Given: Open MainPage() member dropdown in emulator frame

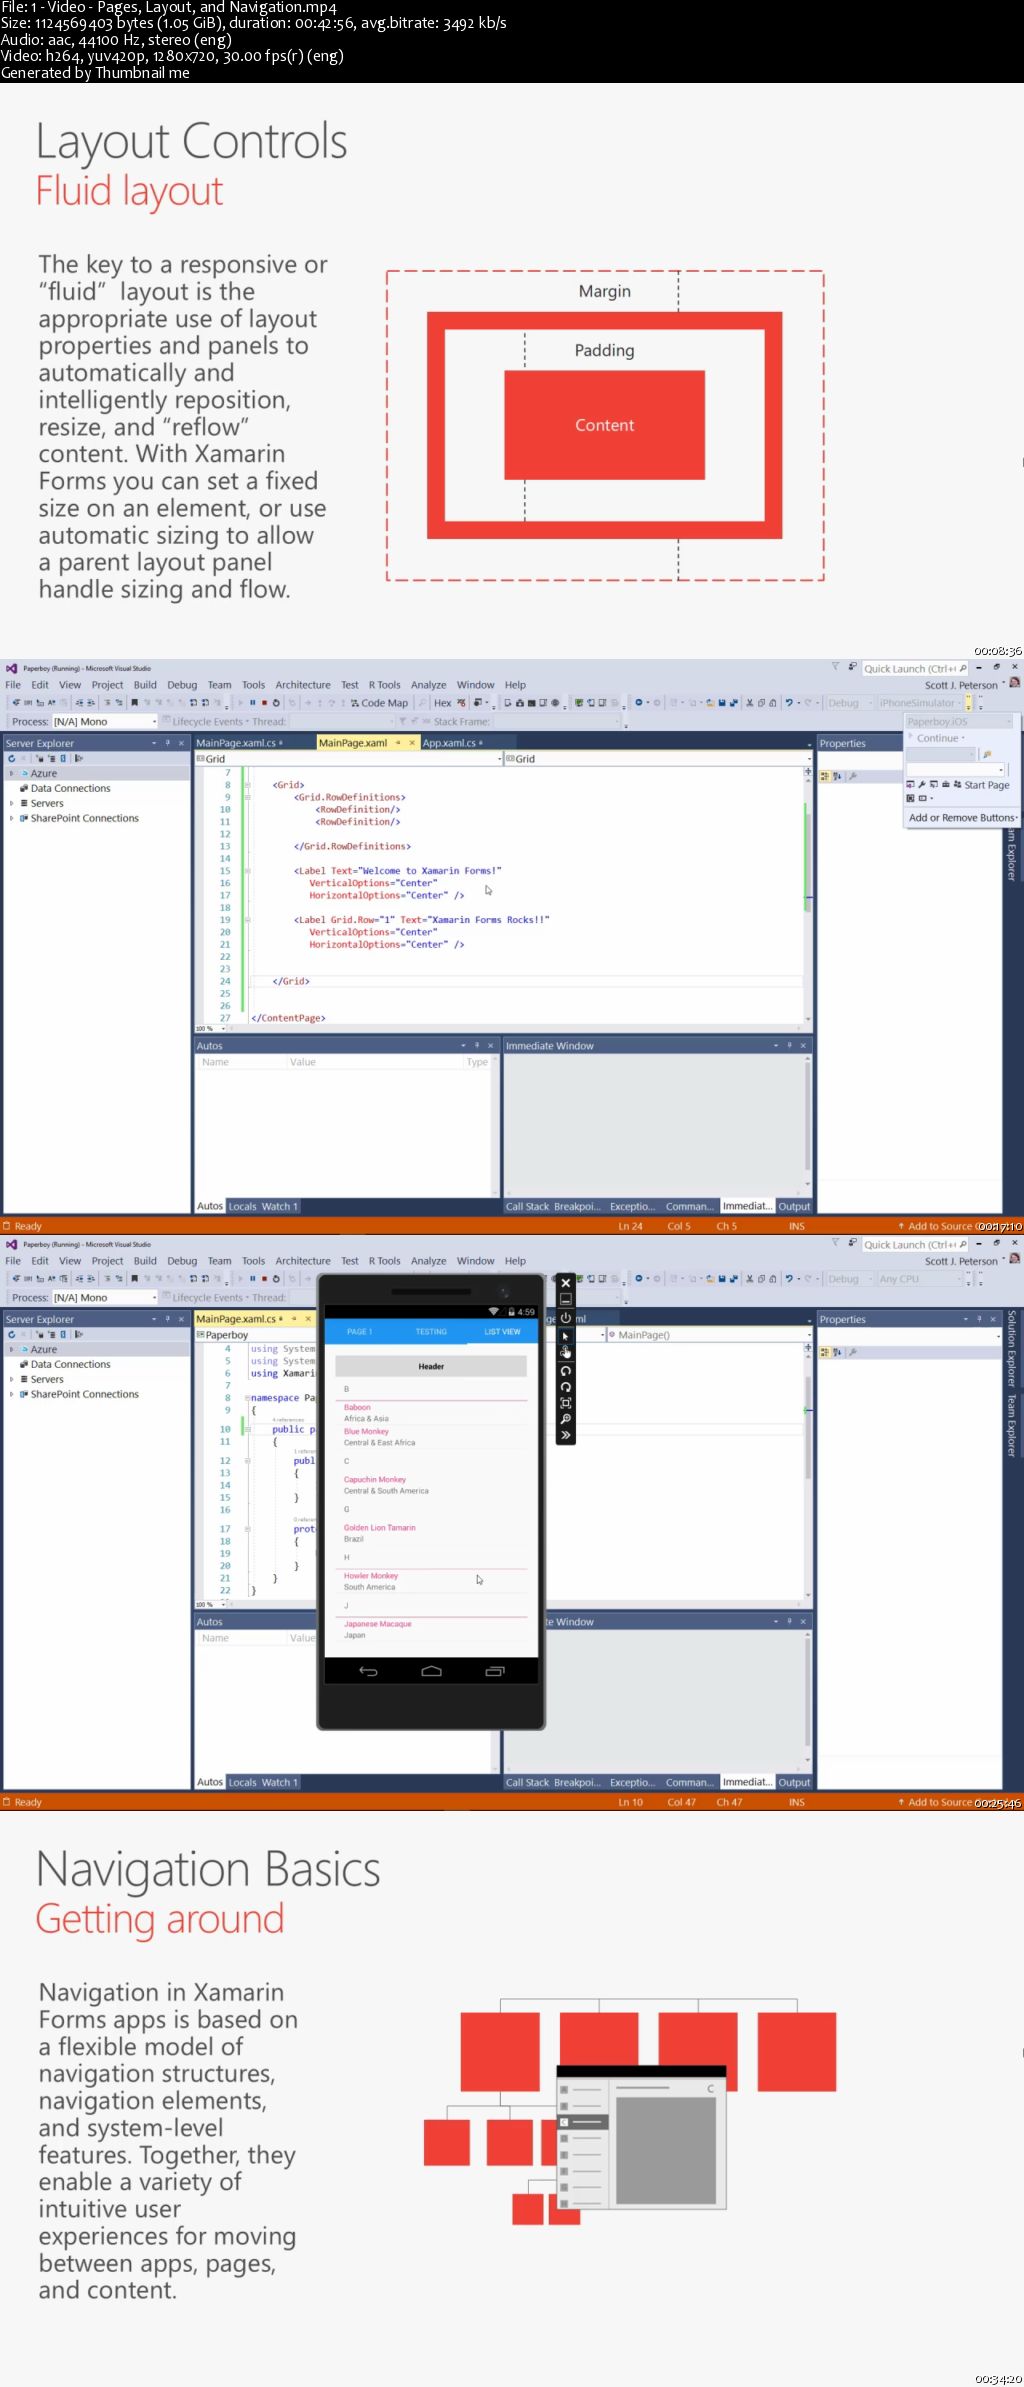Looking at the screenshot, I should coord(707,1335).
